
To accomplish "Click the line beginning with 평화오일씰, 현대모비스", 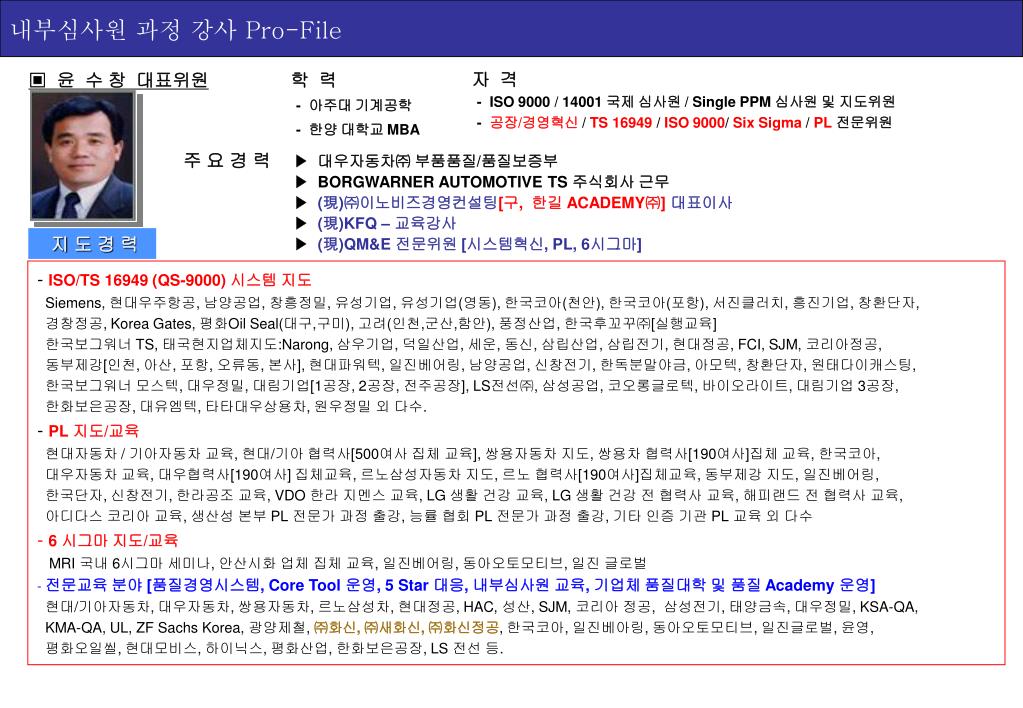I will click(274, 649).
